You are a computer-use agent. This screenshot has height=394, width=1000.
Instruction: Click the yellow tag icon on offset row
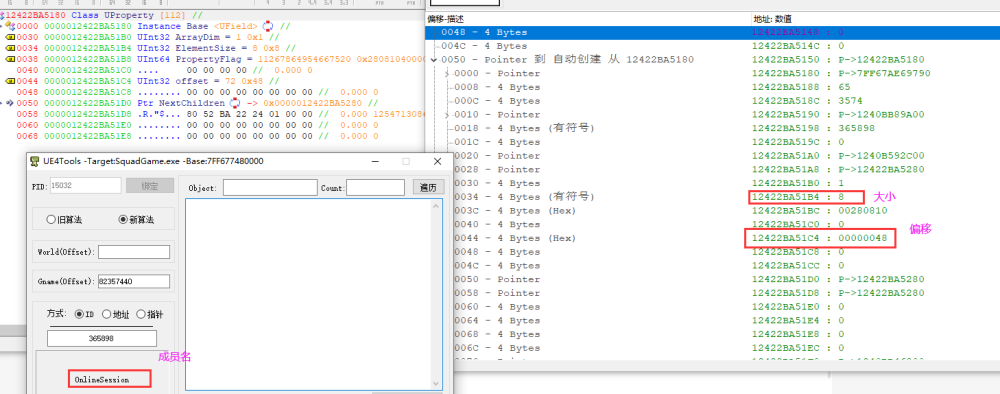pos(10,81)
